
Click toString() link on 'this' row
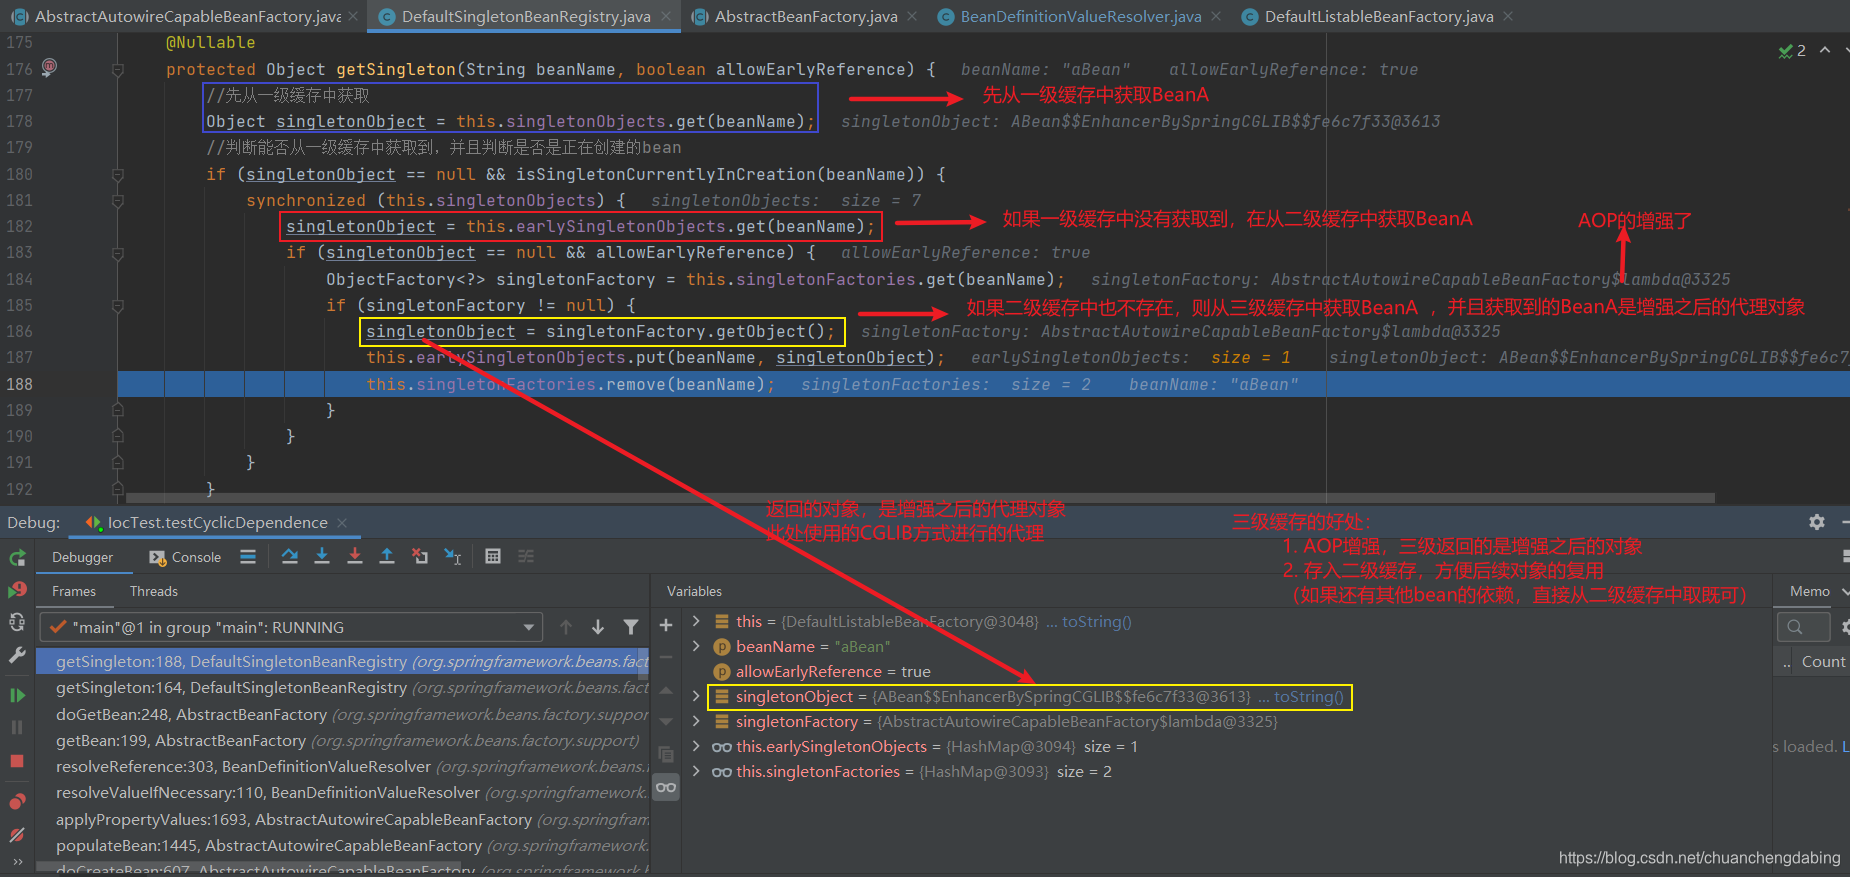tap(1097, 621)
